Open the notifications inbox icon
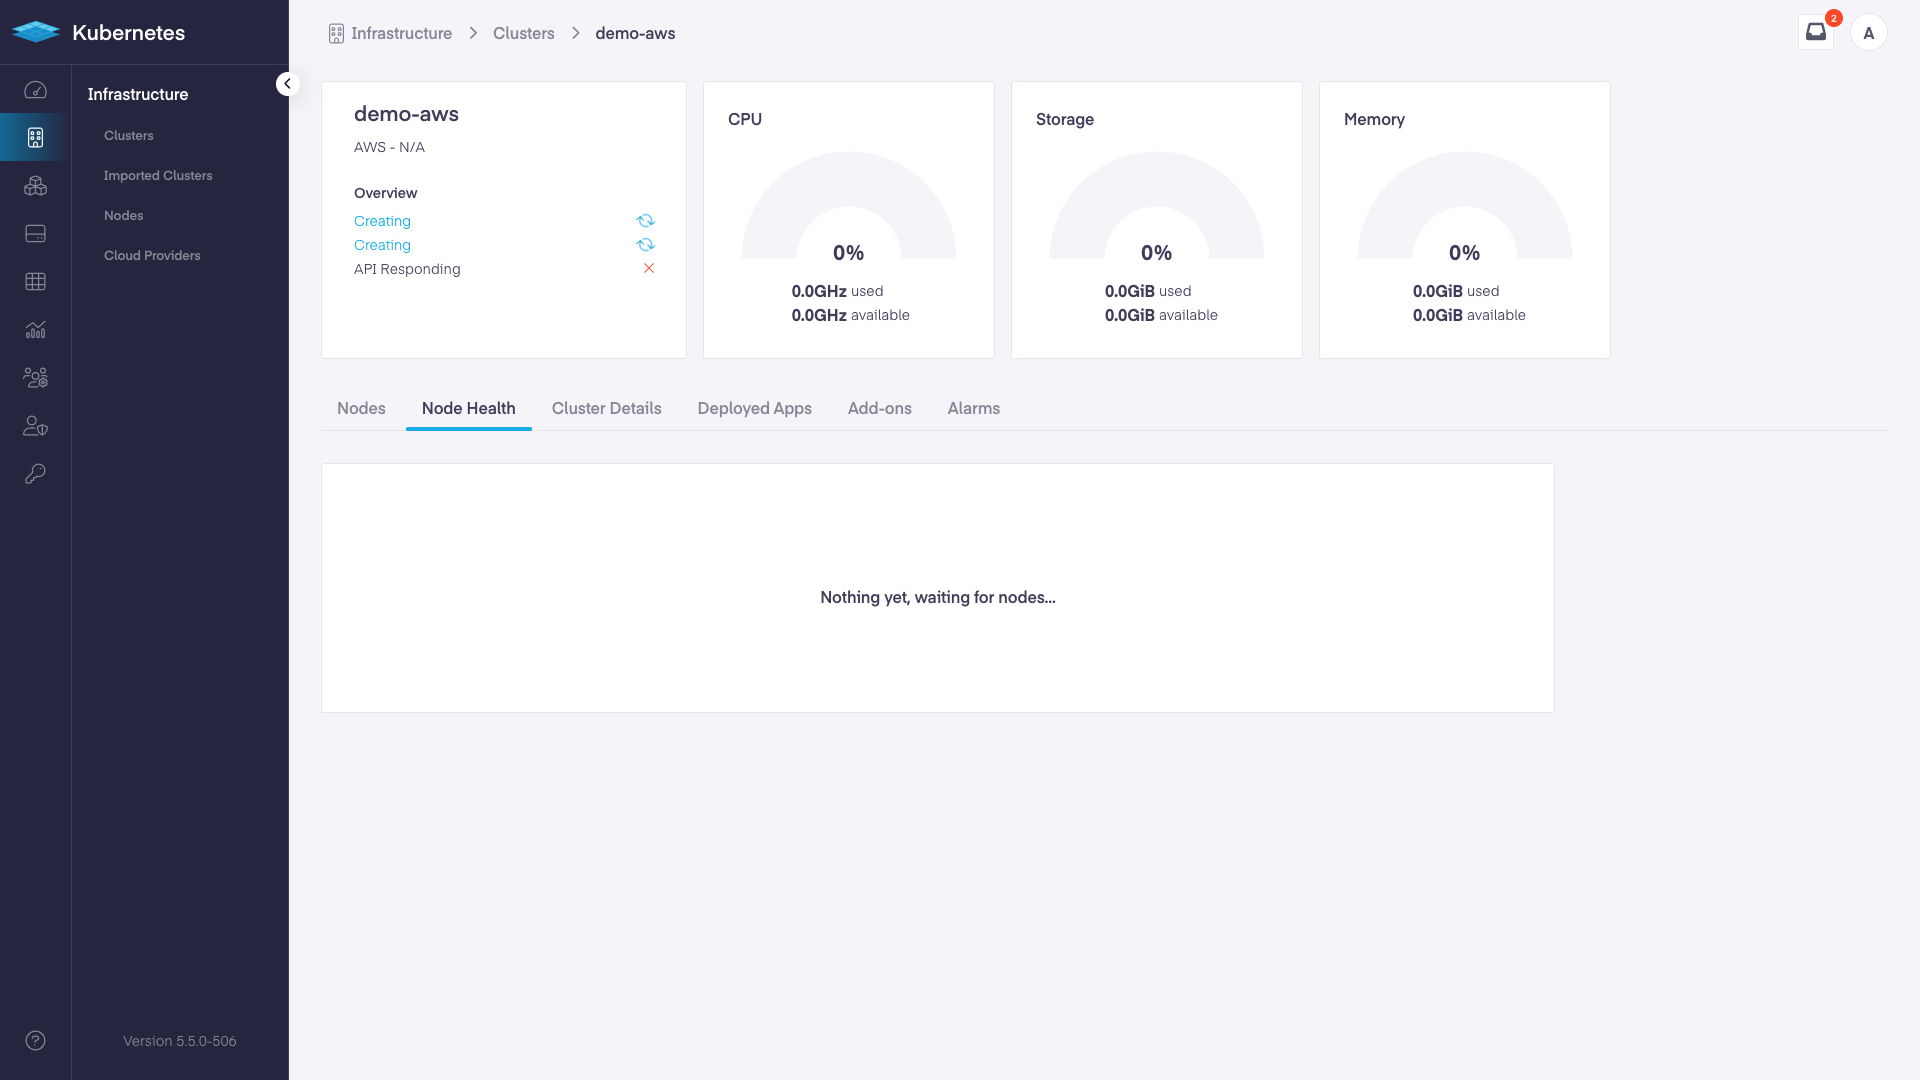 click(1815, 32)
